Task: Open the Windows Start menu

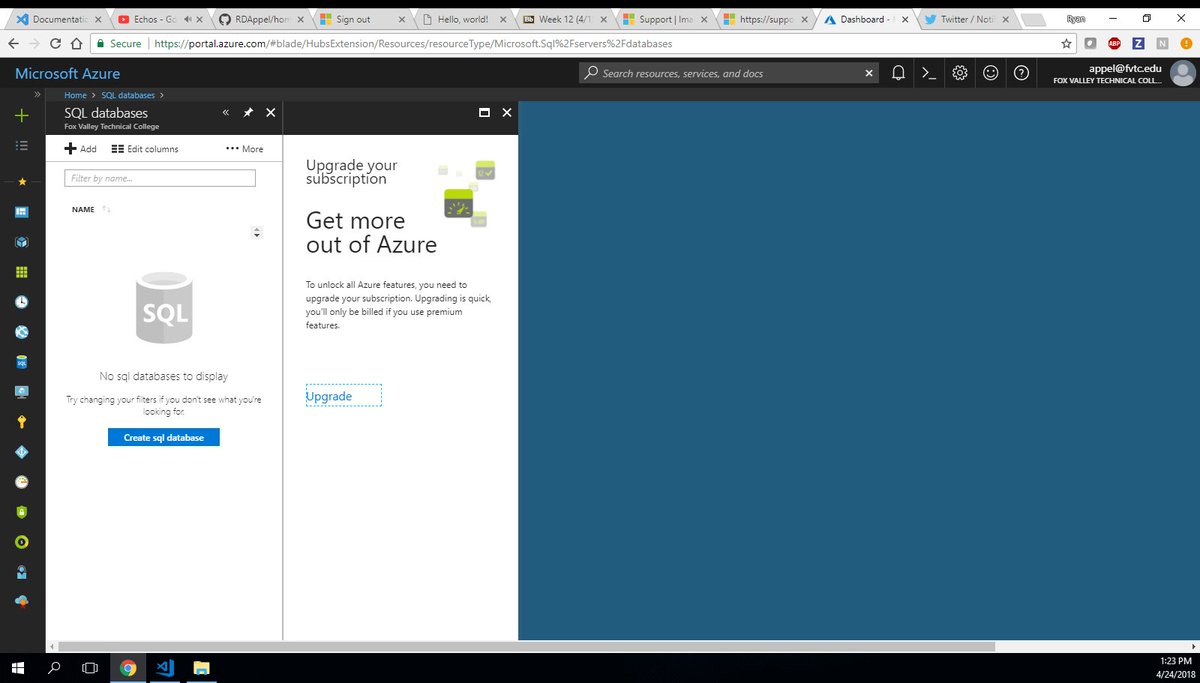Action: [18, 668]
